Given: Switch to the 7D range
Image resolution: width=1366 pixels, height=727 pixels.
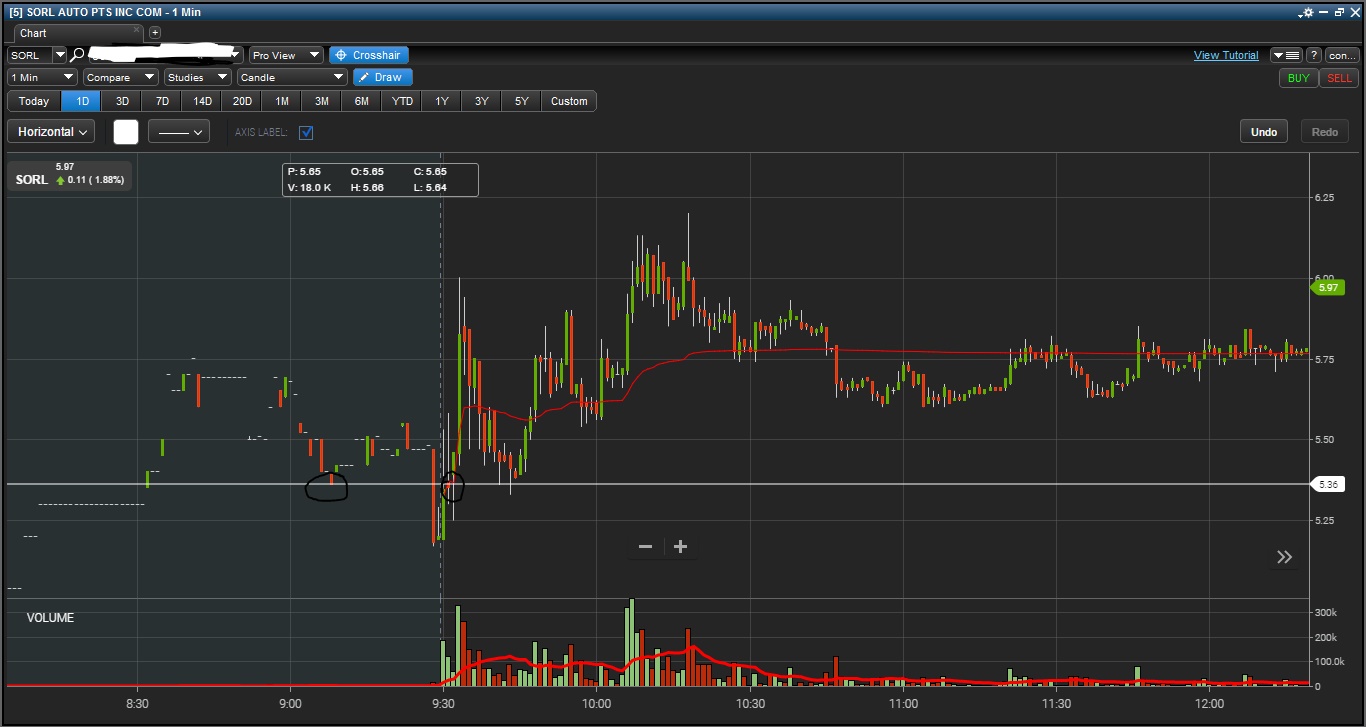Looking at the screenshot, I should click(x=162, y=101).
